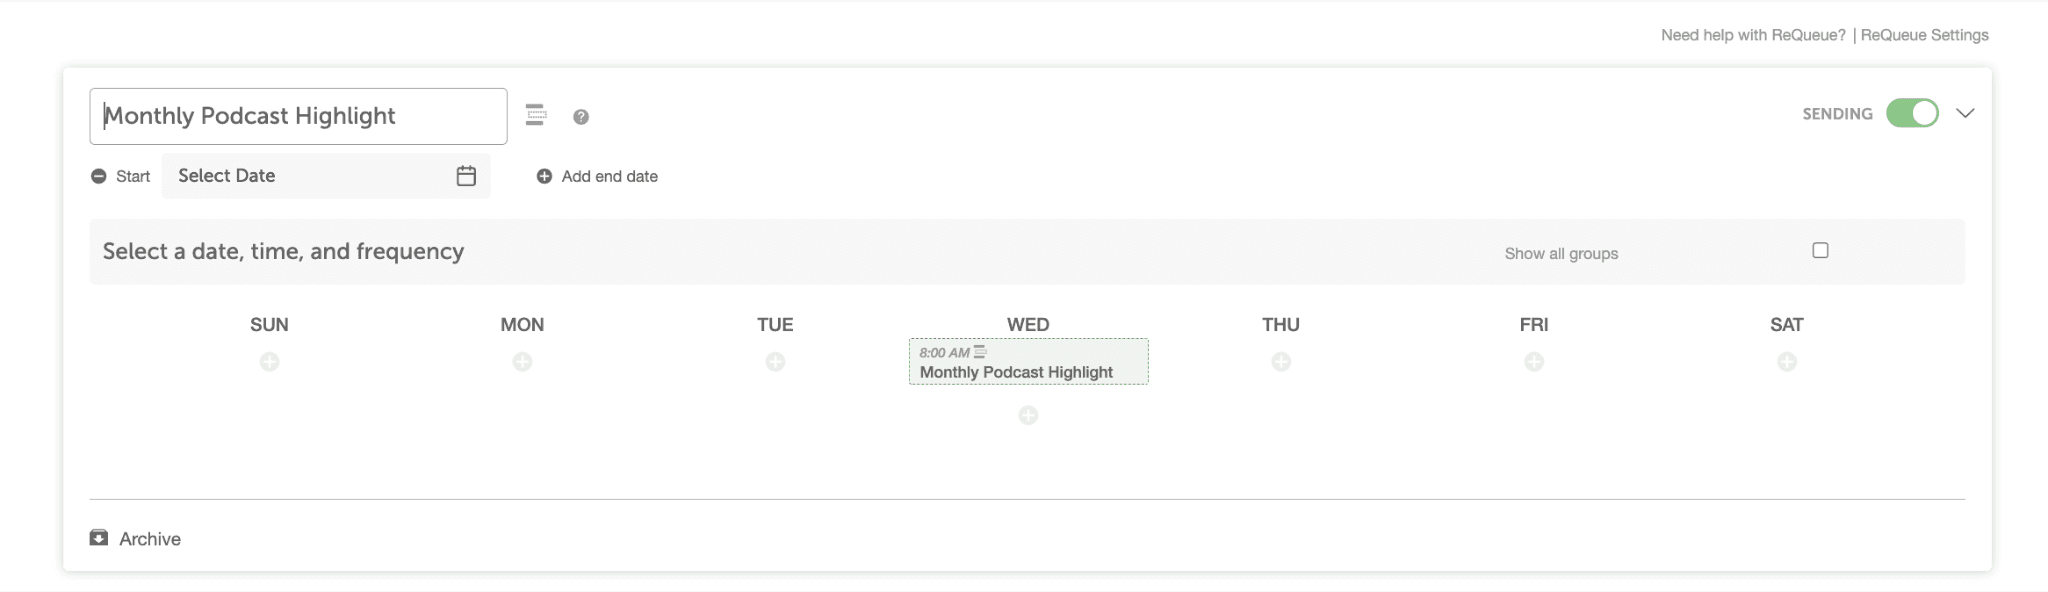
Task: Add a time slot under Sunday
Action: (x=269, y=362)
